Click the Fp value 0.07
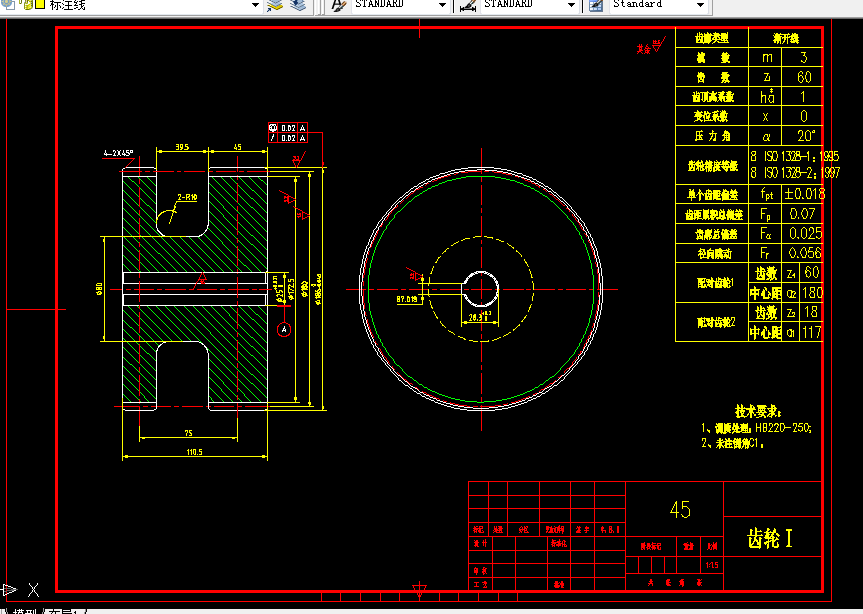The height and width of the screenshot is (614, 863). 802,213
